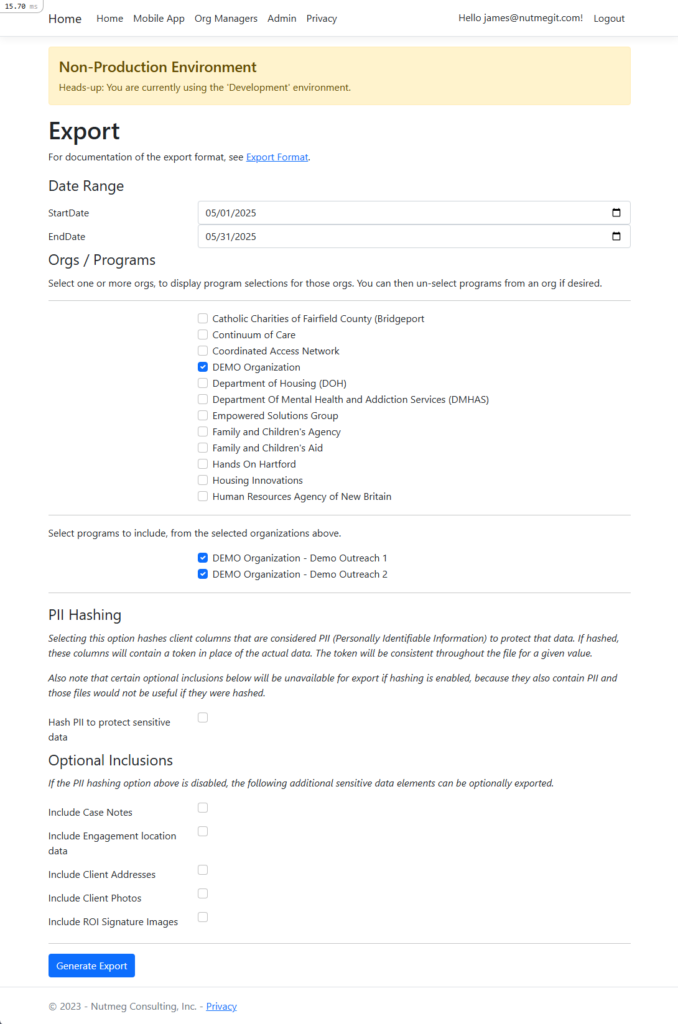Open the Mobile App menu item

coord(159,18)
